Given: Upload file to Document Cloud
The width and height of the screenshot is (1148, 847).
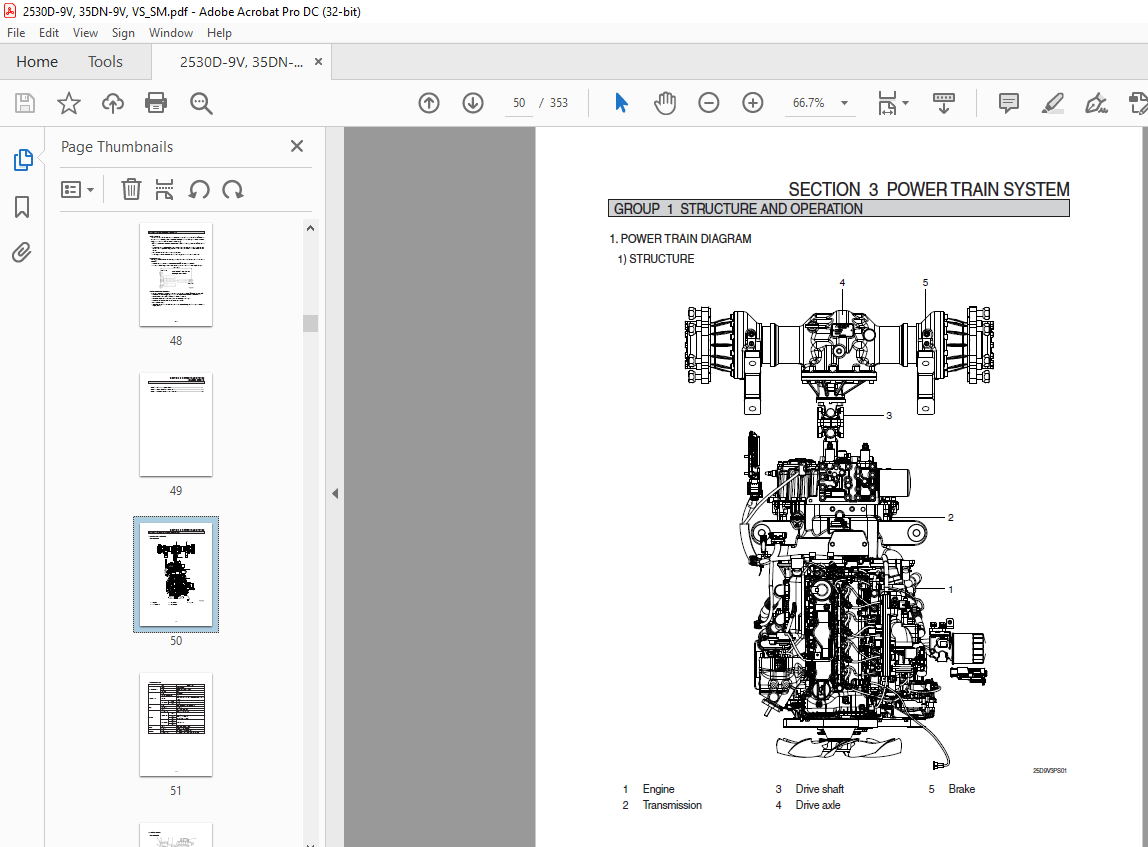Looking at the screenshot, I should 113,103.
